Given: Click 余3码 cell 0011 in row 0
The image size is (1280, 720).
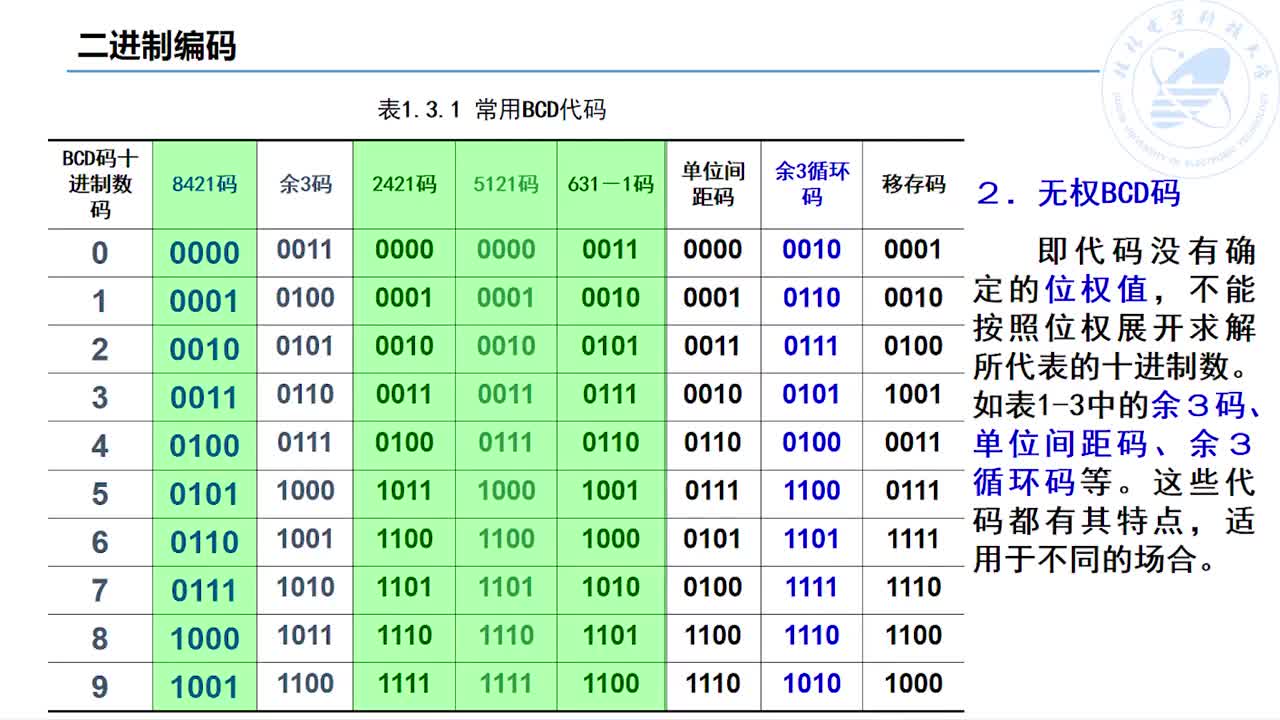Looking at the screenshot, I should pyautogui.click(x=305, y=249).
